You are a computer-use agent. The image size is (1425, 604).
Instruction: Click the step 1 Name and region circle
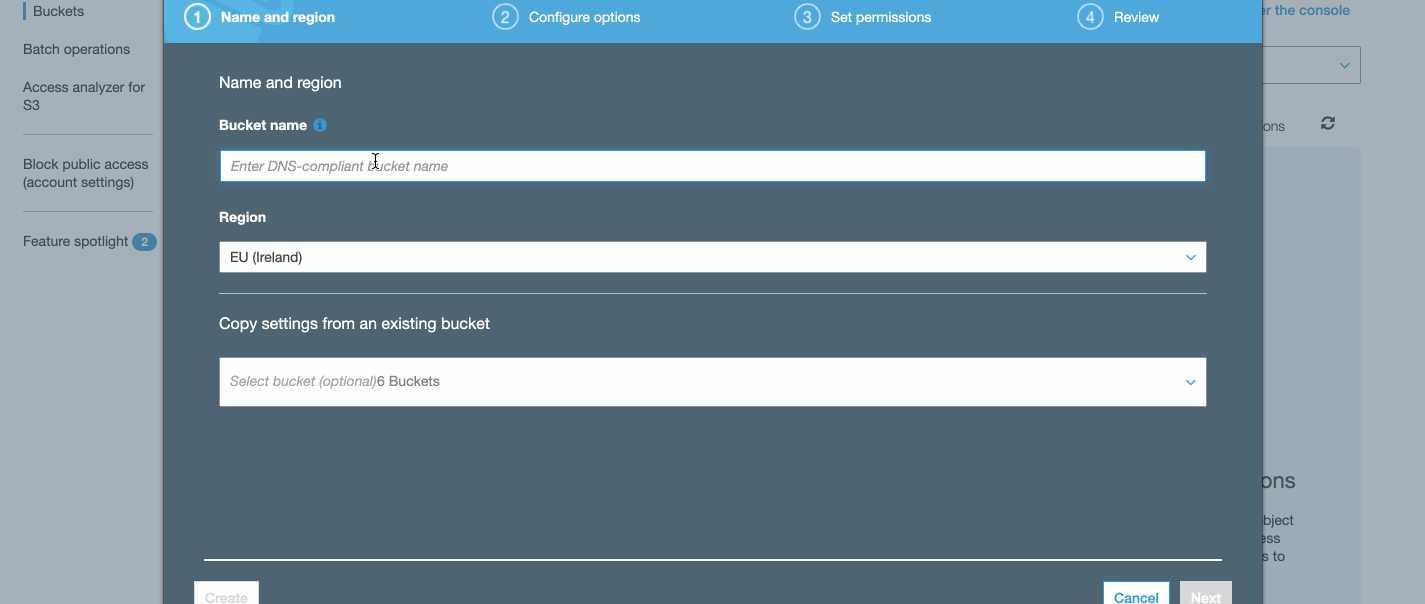point(196,17)
